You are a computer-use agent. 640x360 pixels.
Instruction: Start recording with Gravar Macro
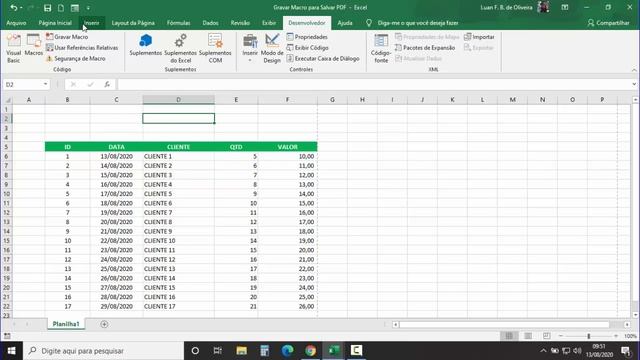pyautogui.click(x=67, y=37)
